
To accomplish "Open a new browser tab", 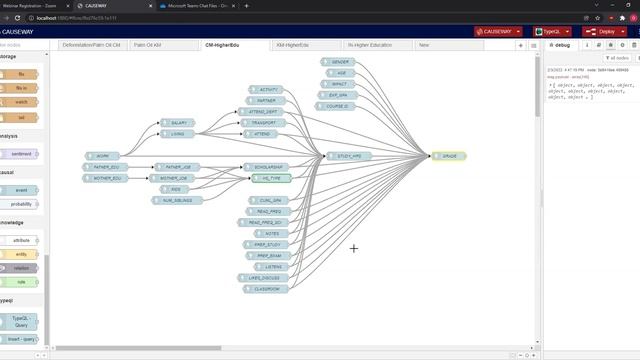I will 246,6.
